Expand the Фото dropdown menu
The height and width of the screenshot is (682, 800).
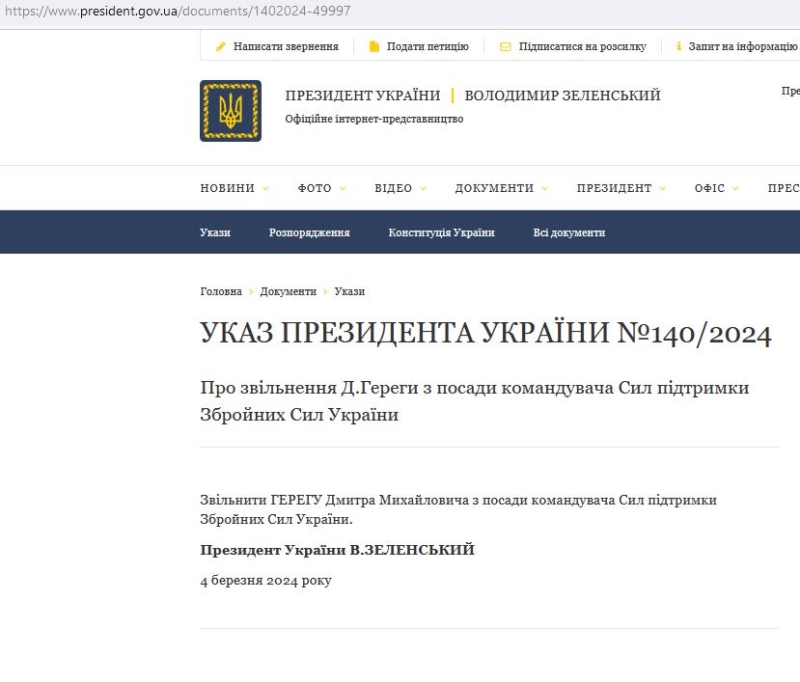(x=321, y=188)
